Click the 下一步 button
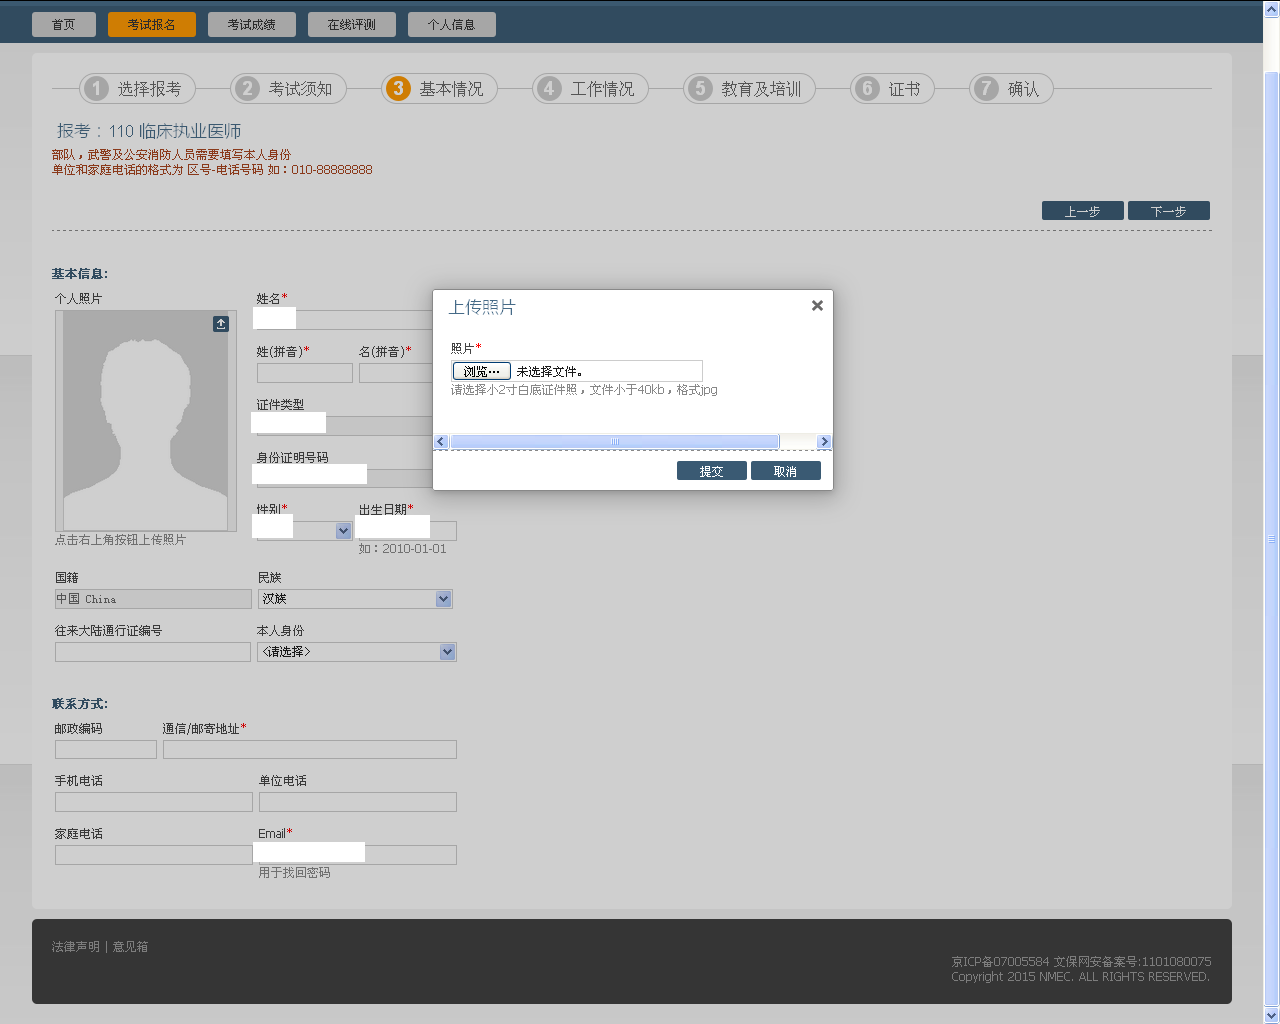 [x=1168, y=211]
